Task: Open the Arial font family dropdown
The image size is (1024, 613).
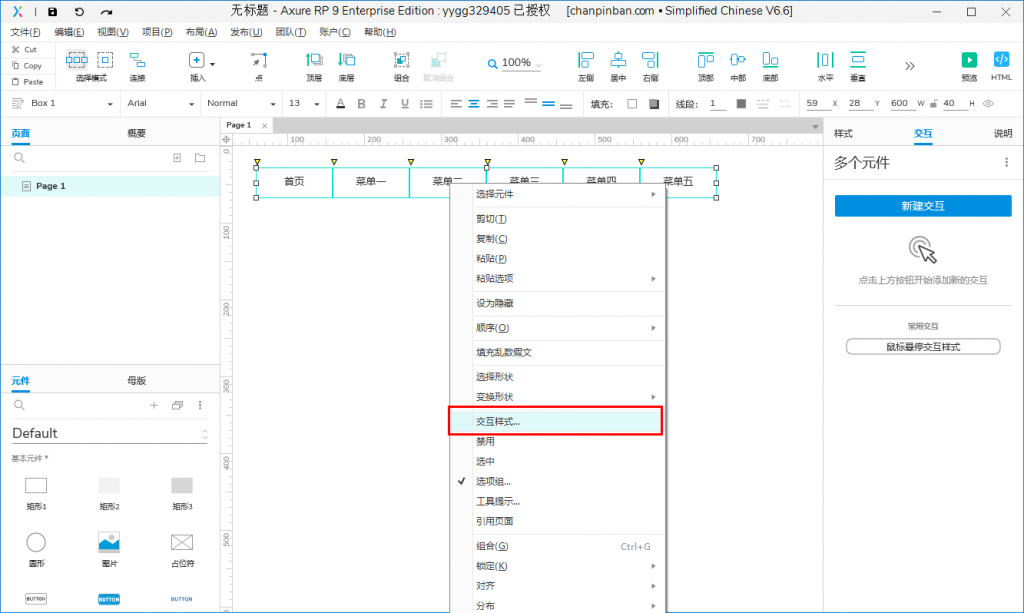Action: 160,103
